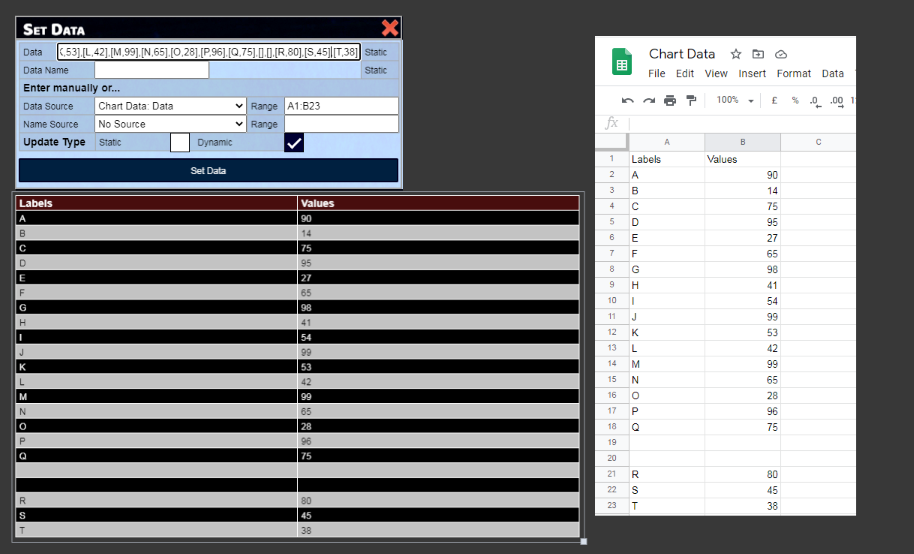The image size is (914, 554).
Task: Format as percent
Action: tap(795, 100)
